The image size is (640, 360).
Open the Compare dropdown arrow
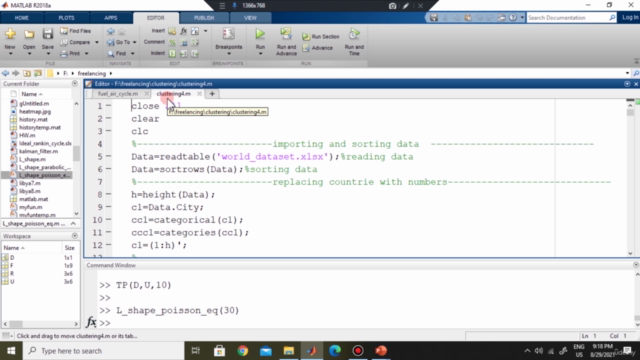(x=97, y=42)
